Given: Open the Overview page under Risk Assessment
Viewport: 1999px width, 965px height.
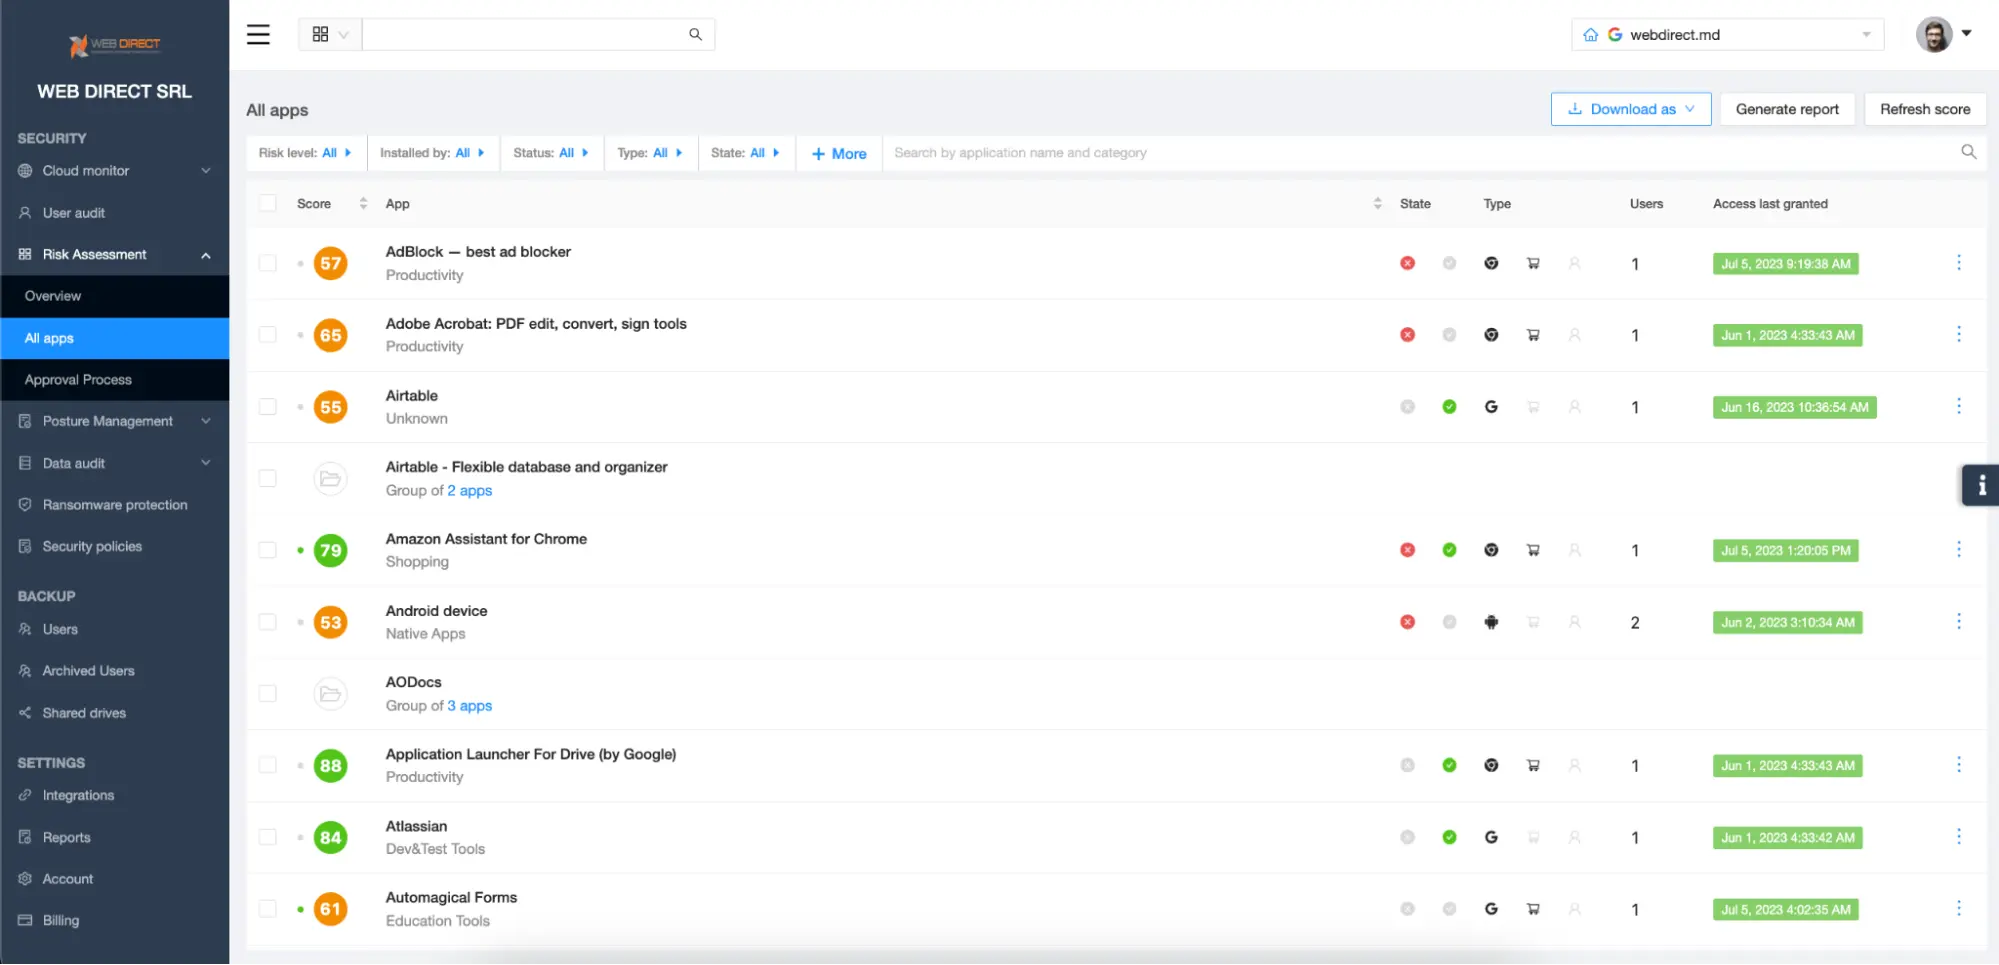Looking at the screenshot, I should pyautogui.click(x=52, y=295).
